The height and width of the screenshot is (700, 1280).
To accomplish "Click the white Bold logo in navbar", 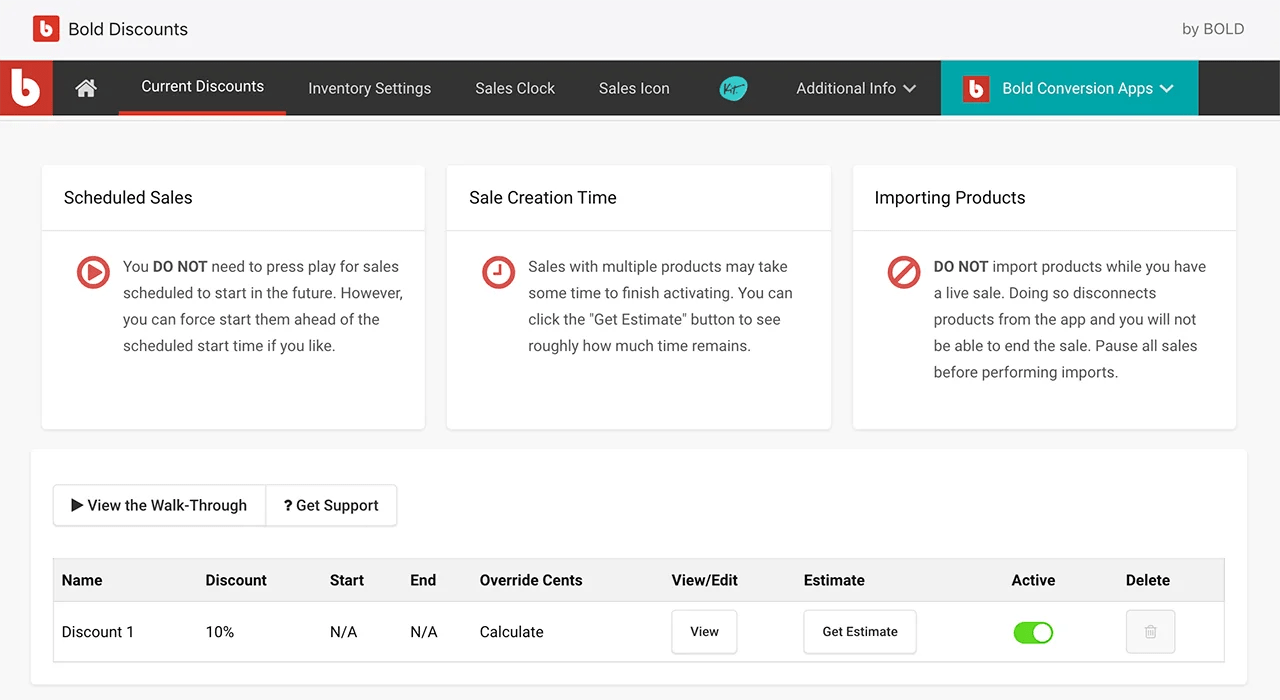I will [26, 88].
